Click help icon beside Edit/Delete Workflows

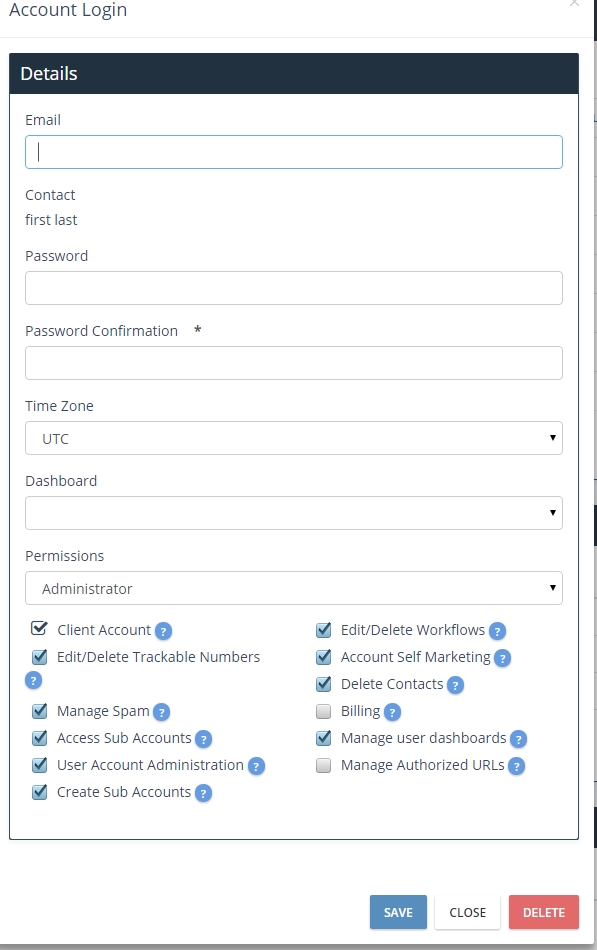497,631
